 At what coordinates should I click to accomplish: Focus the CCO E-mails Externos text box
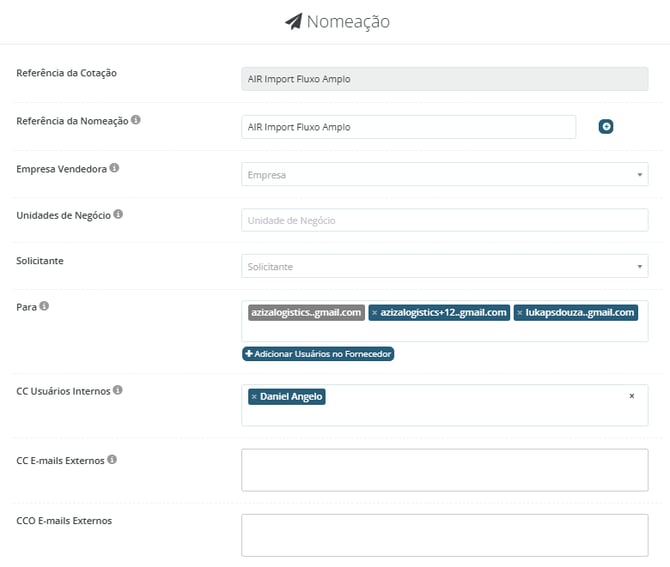click(444, 535)
